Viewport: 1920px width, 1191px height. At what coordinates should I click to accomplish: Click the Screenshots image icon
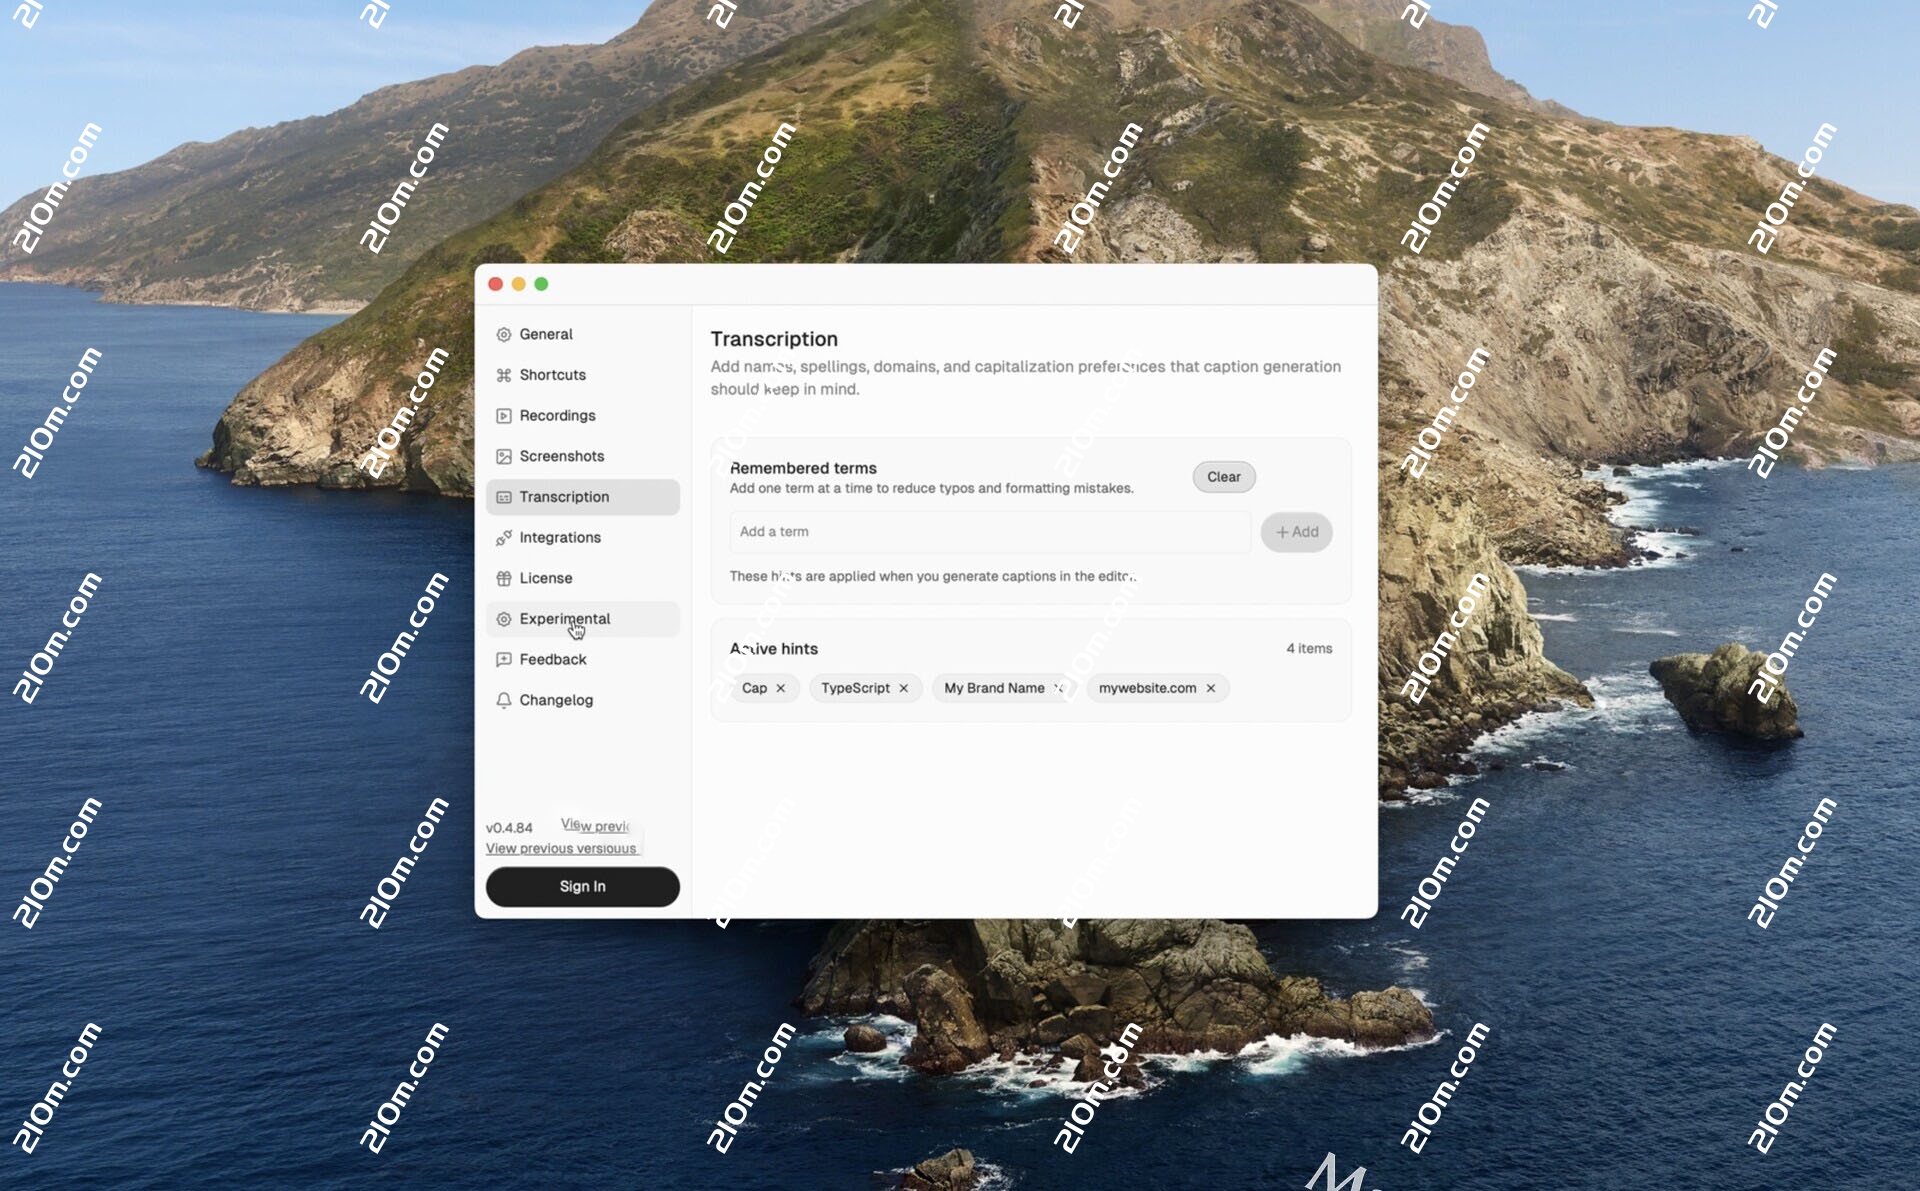click(504, 456)
